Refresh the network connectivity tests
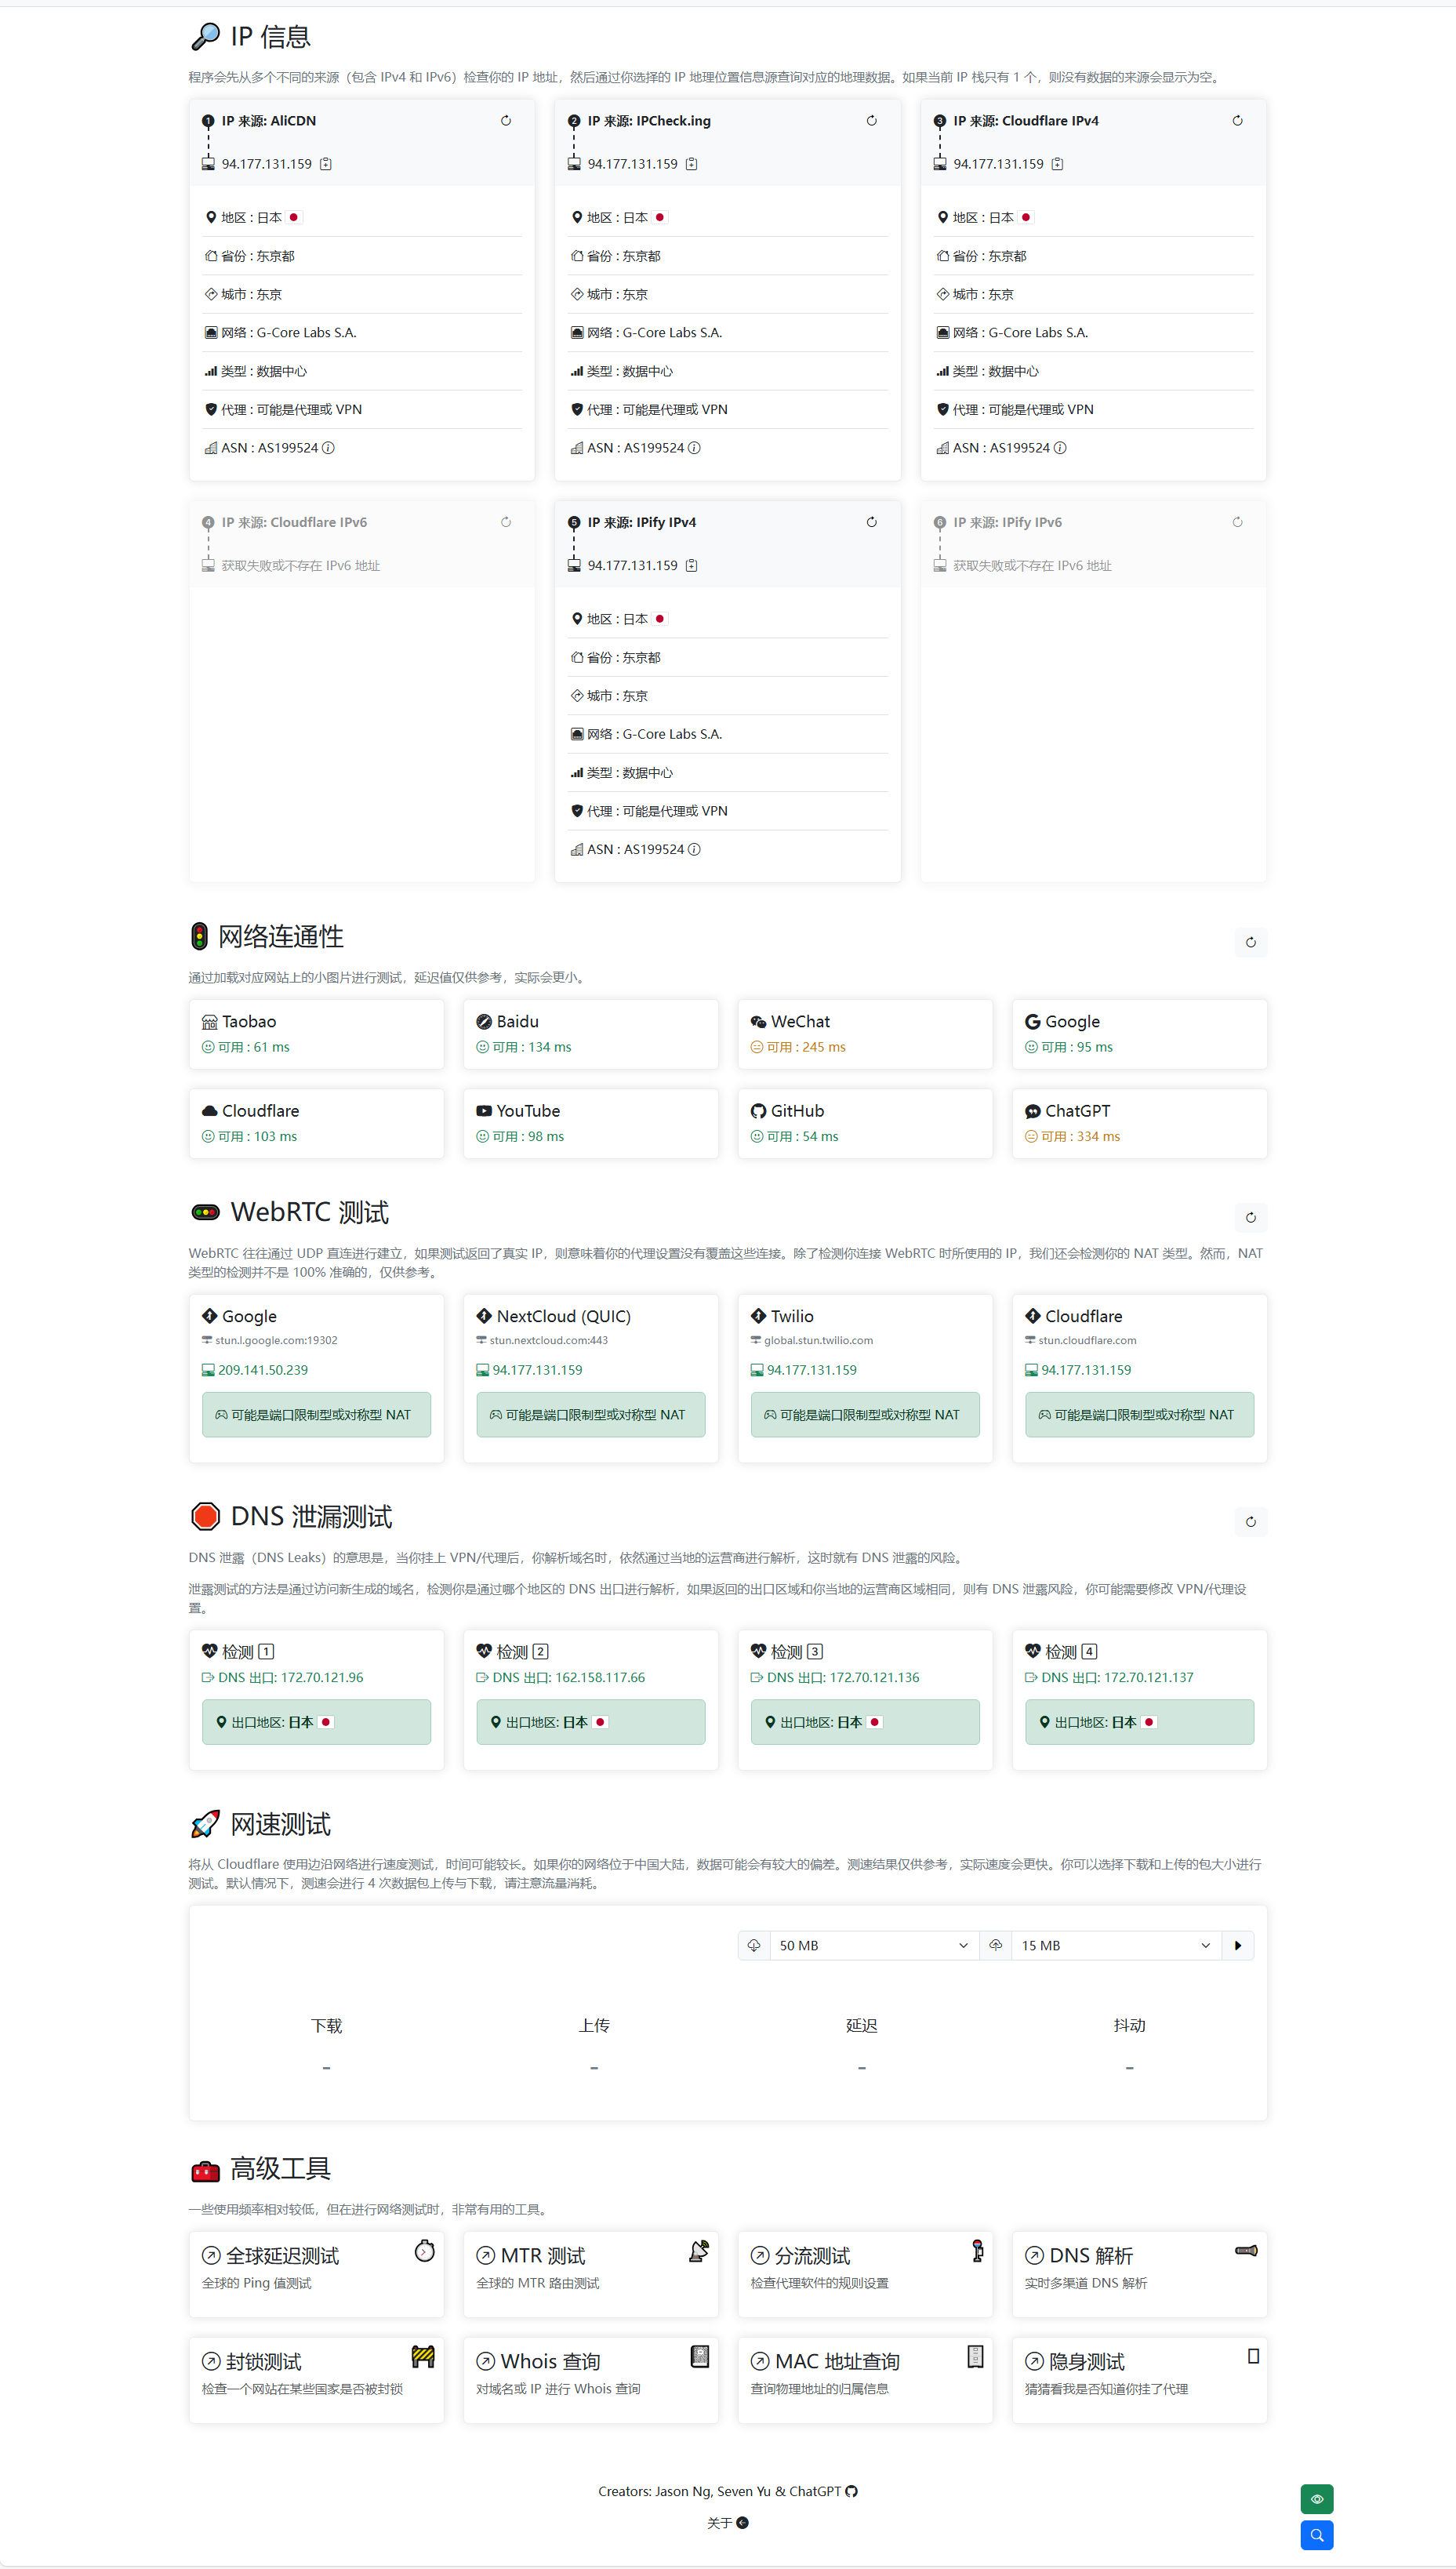1456x2569 pixels. pos(1250,942)
